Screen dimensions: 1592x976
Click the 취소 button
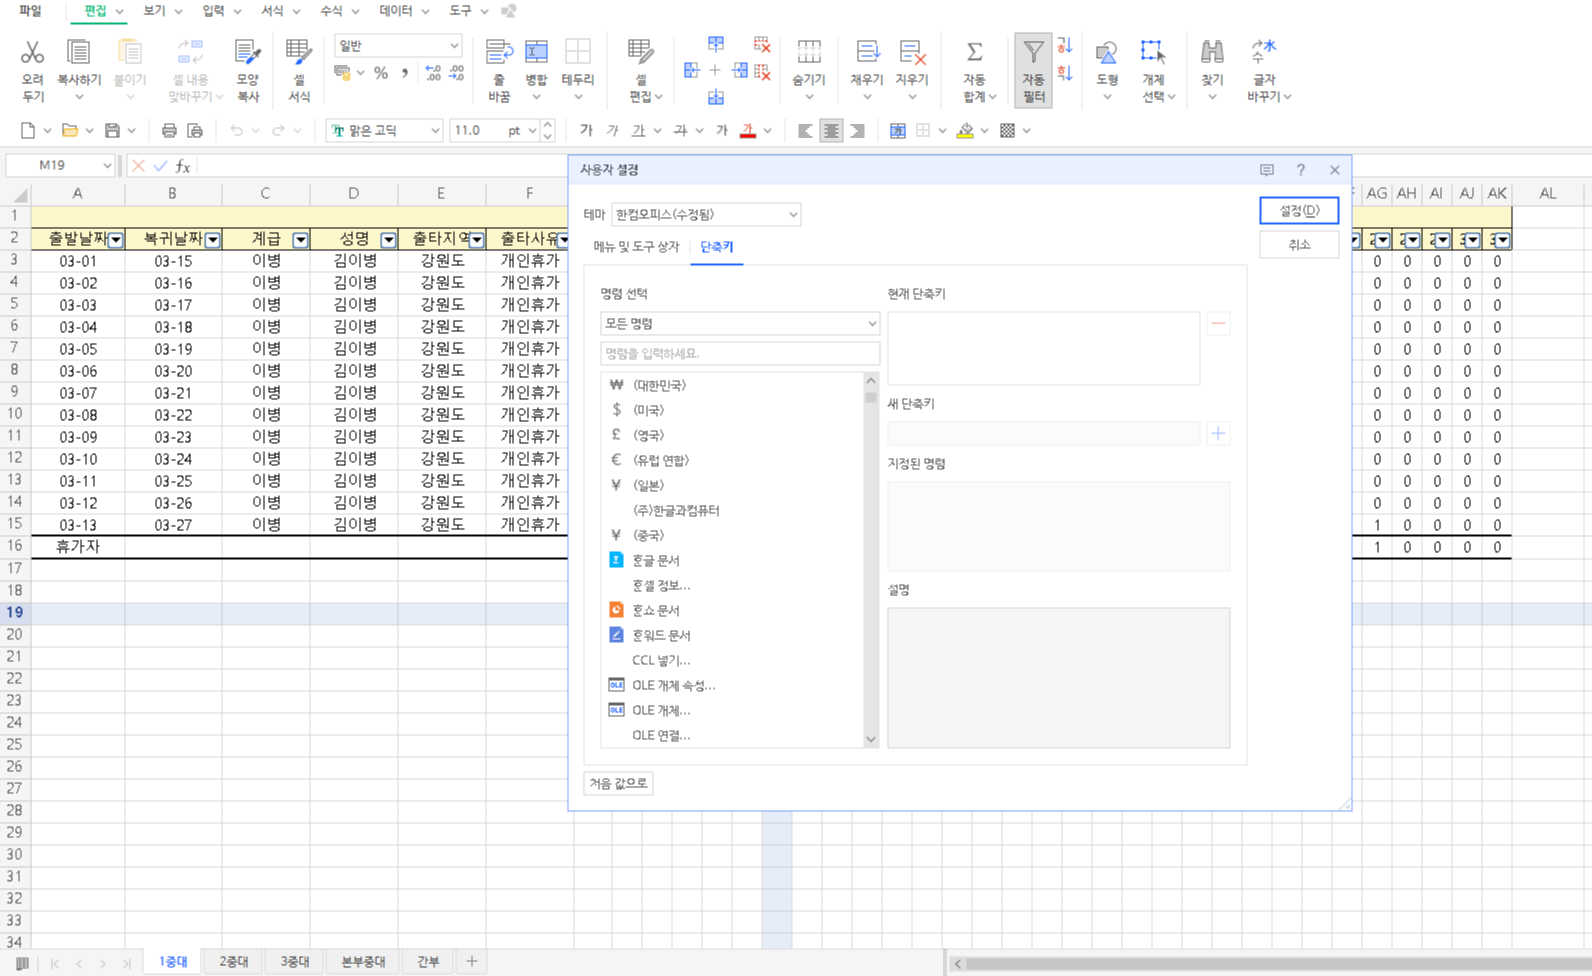[1299, 244]
